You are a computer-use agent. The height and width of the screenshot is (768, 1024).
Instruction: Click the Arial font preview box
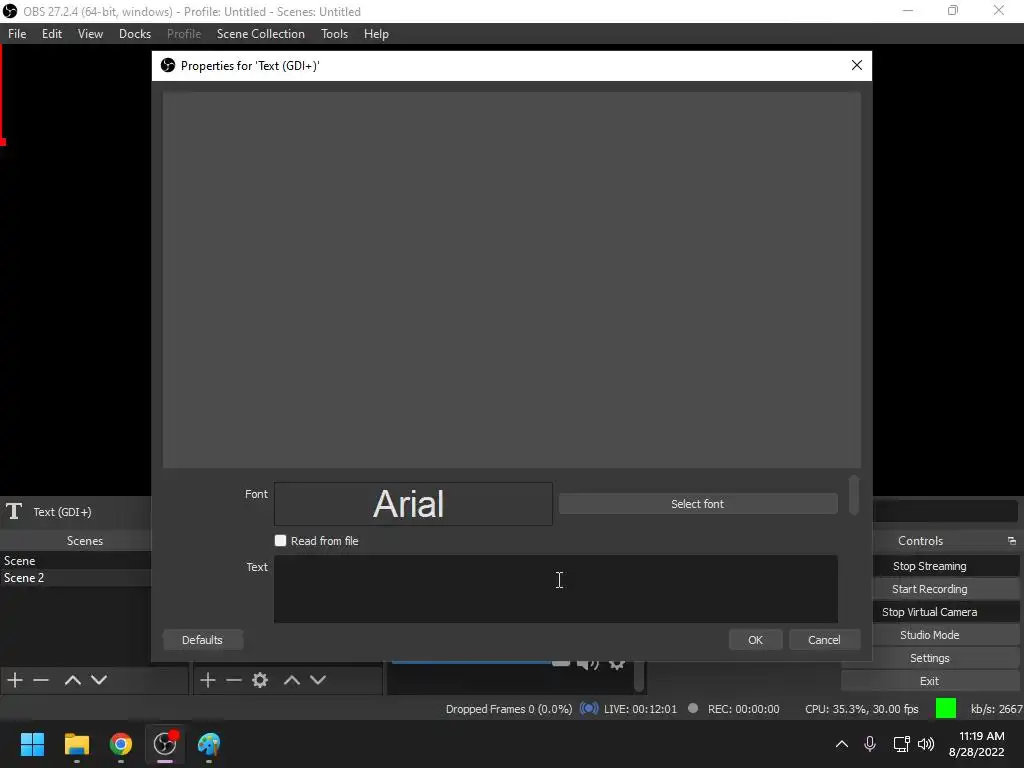pos(413,504)
